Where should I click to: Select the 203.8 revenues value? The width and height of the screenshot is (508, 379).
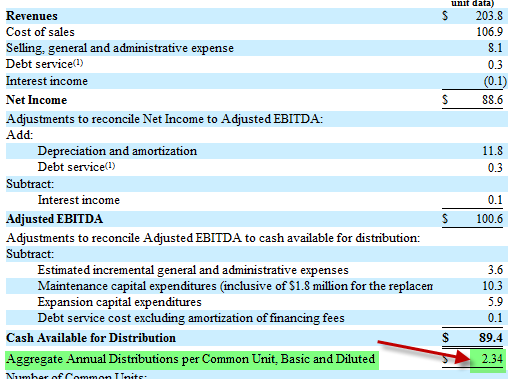[x=489, y=16]
